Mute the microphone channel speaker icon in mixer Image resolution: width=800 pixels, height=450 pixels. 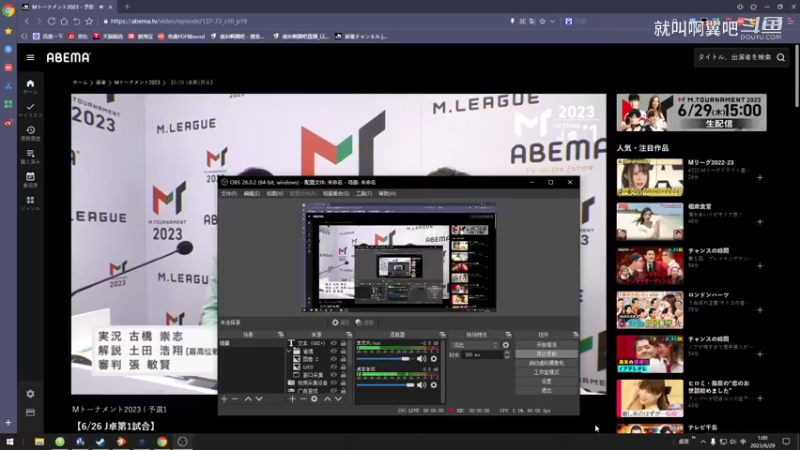click(421, 359)
